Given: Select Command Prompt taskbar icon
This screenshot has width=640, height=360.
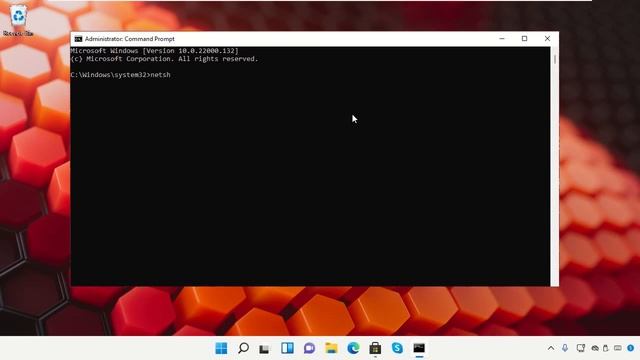Looking at the screenshot, I should pos(419,348).
